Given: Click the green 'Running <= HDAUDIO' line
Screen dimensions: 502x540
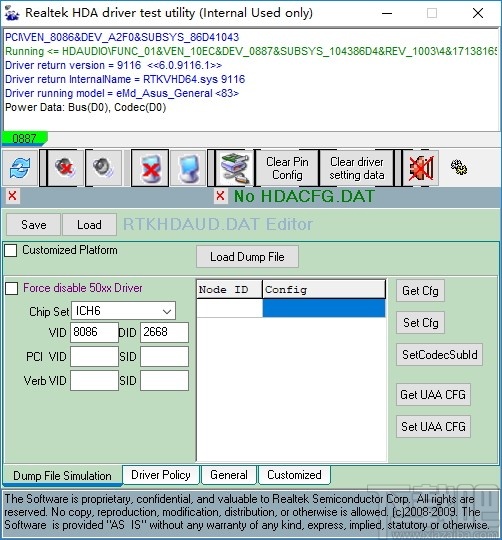Looking at the screenshot, I should click(251, 51).
